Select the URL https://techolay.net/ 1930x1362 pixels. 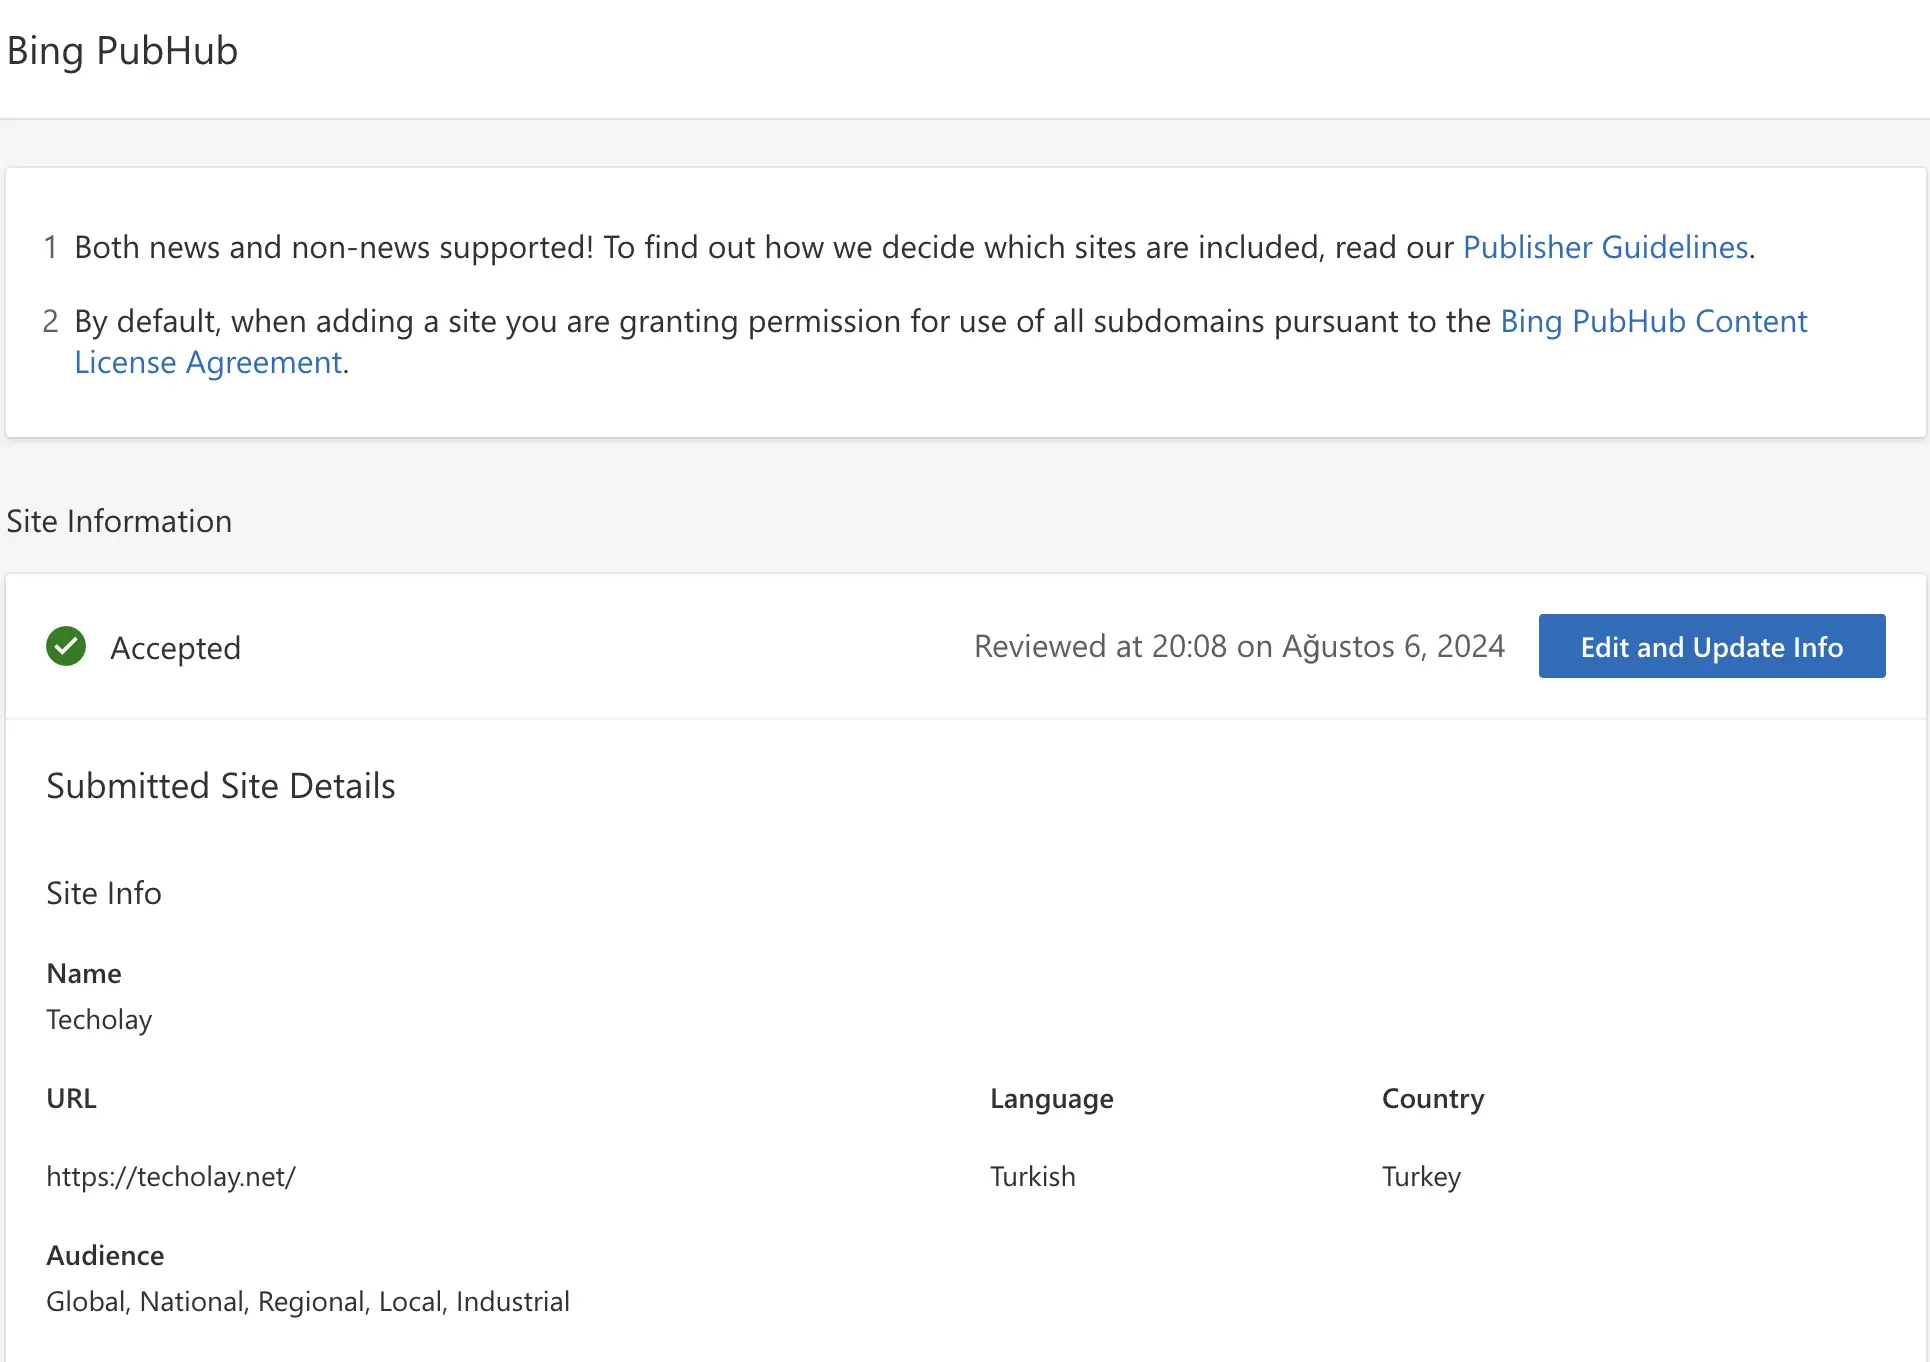[x=171, y=1176]
